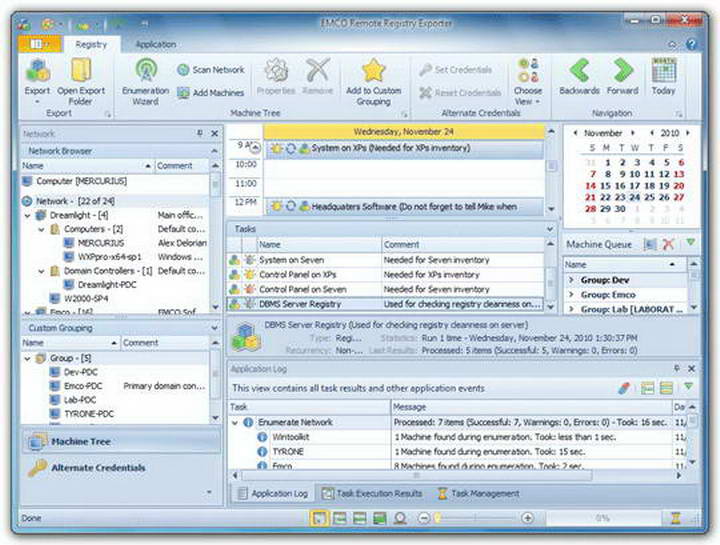Open Task Execution Results tab

tap(372, 494)
